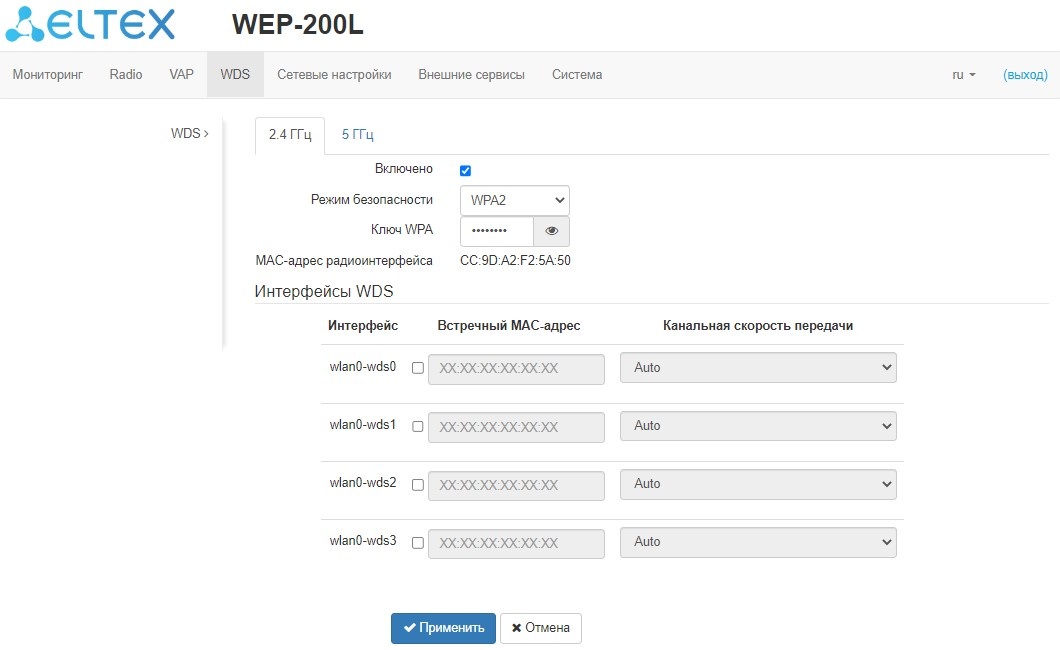1060x650 pixels.
Task: Click the Отмена button
Action: coord(540,628)
